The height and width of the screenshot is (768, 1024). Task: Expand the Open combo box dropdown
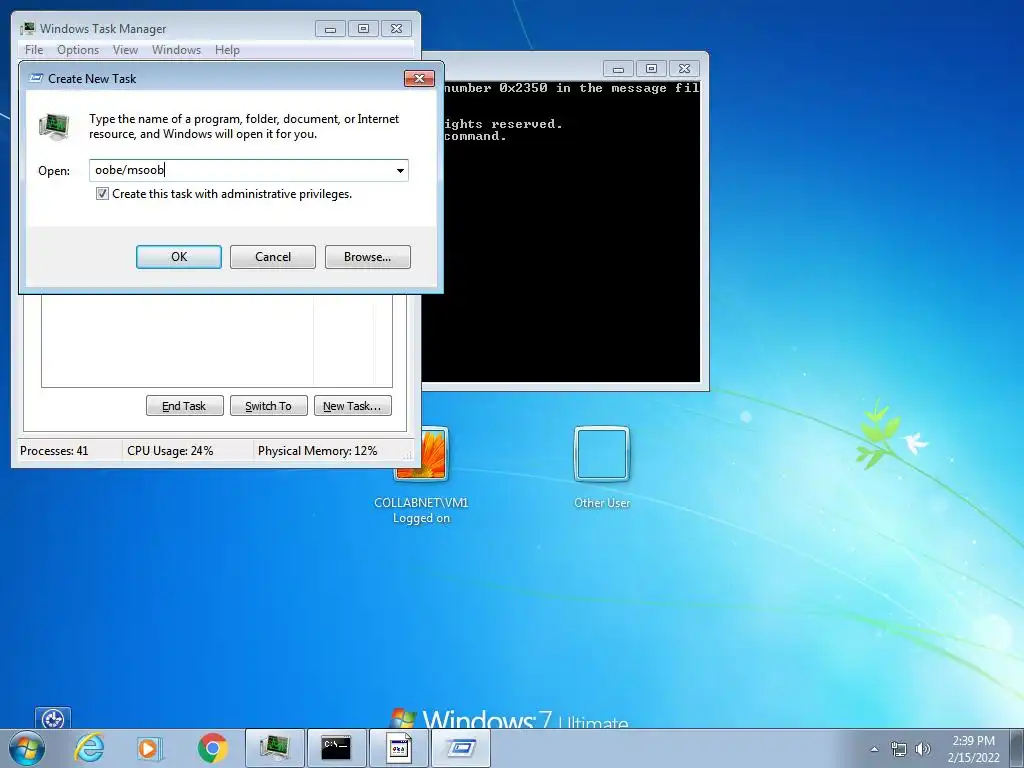[x=400, y=170]
